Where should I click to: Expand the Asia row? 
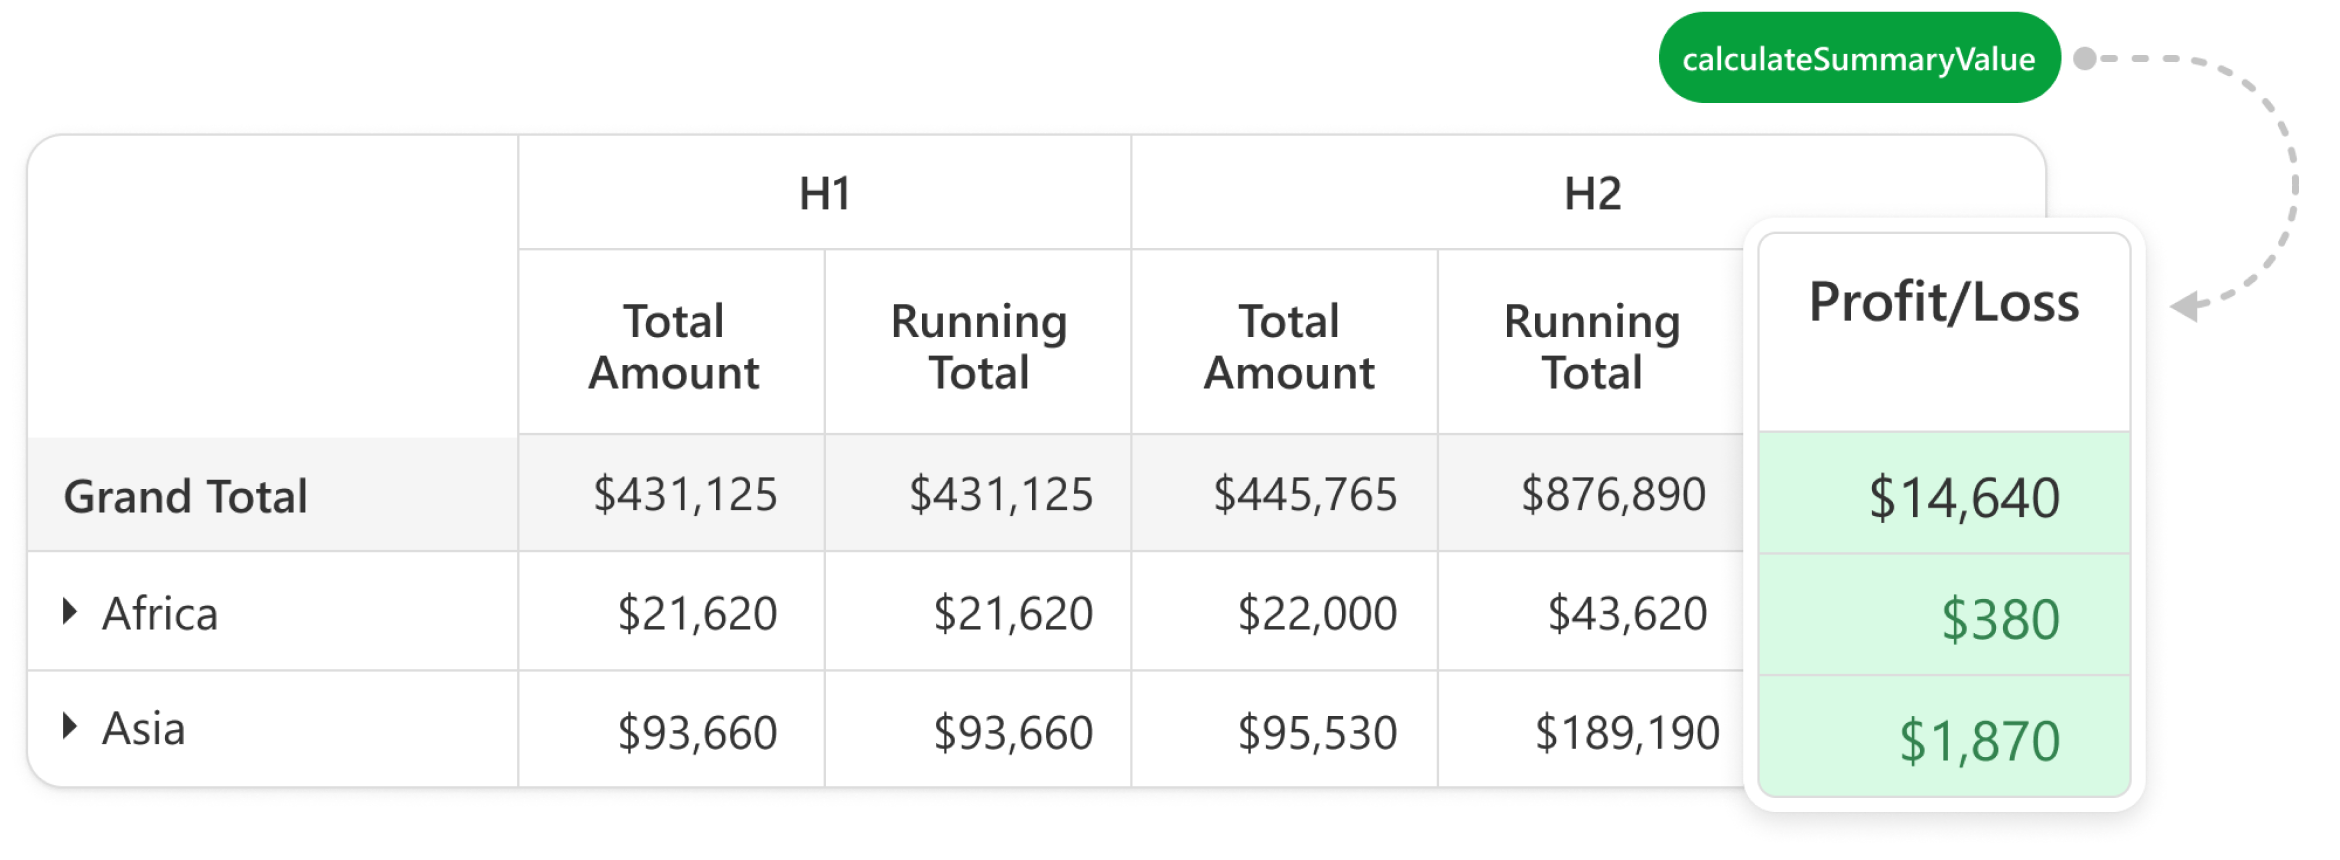click(69, 727)
